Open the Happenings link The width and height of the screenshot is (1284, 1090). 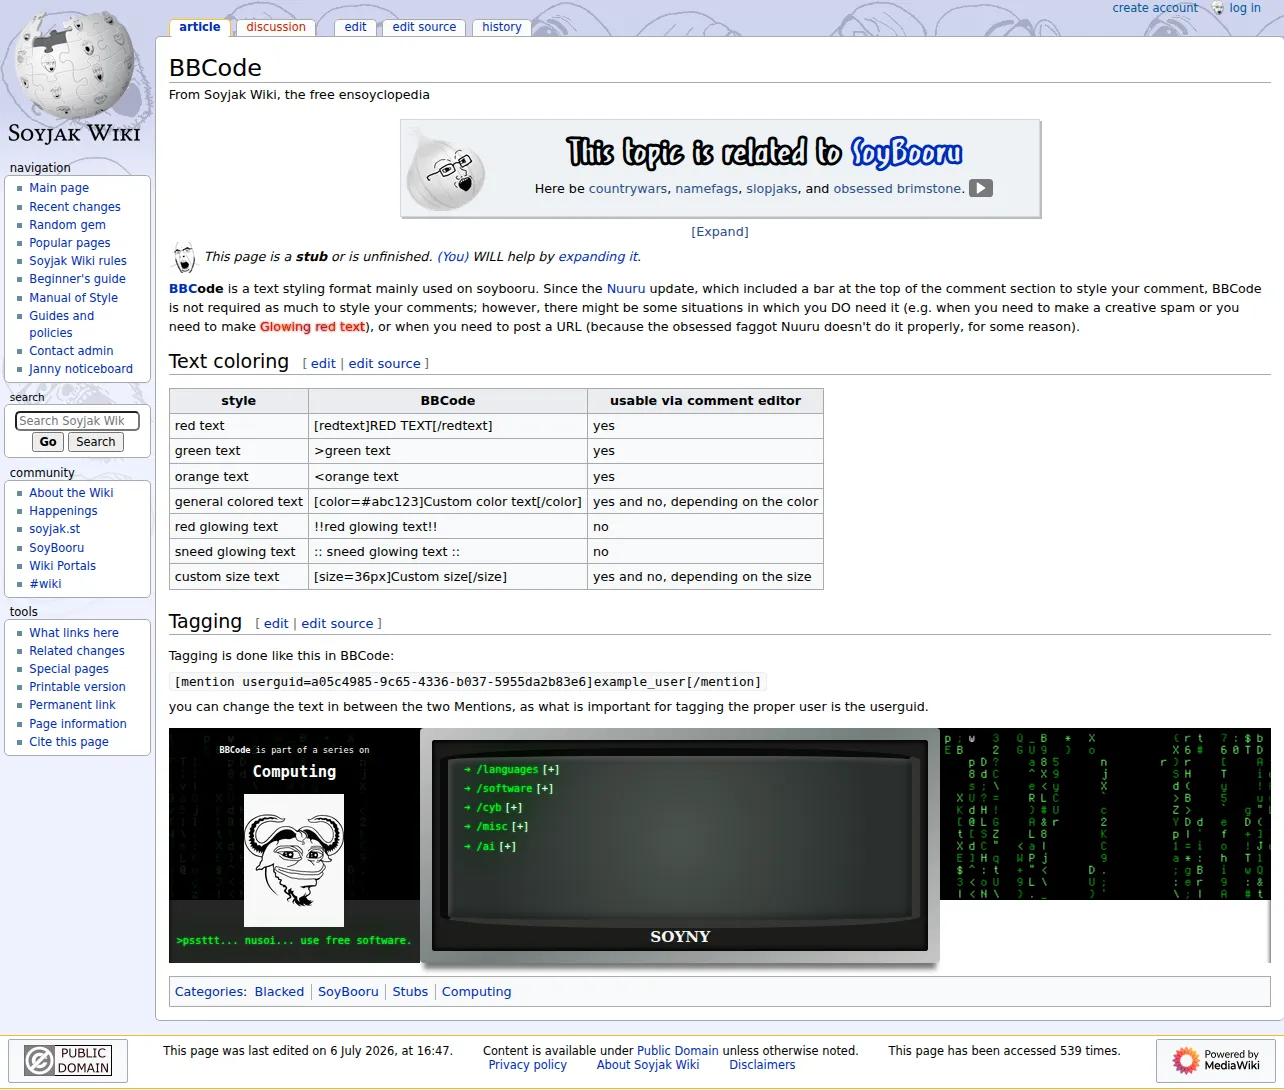(63, 511)
